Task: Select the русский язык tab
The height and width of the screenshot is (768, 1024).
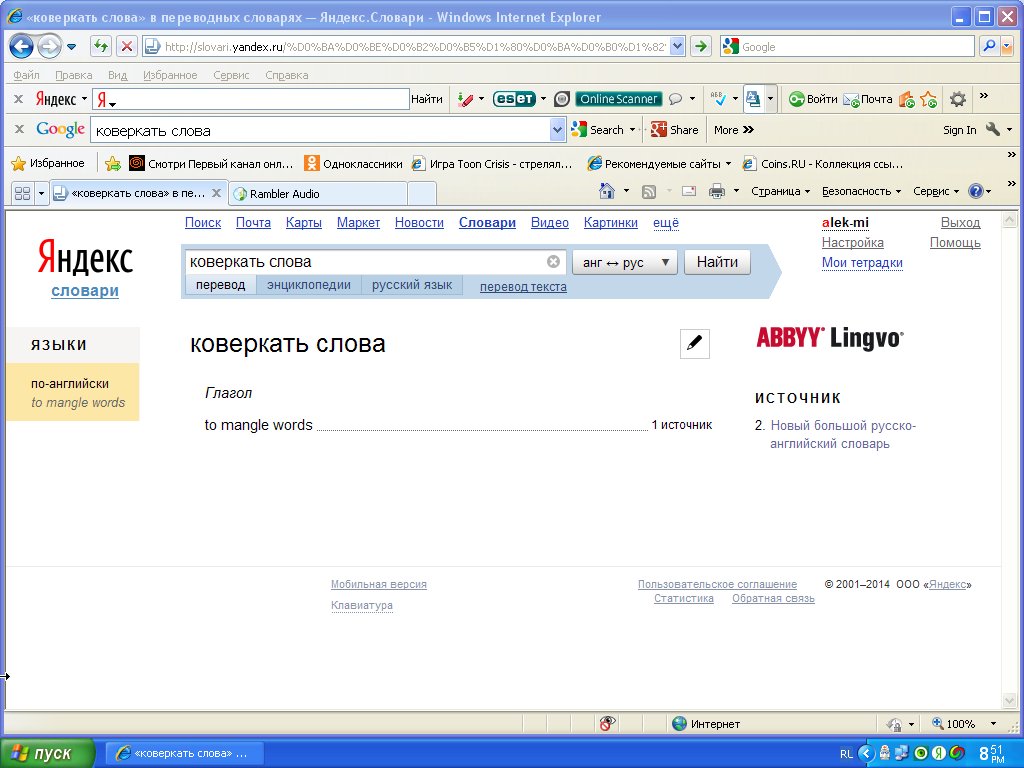Action: (412, 285)
